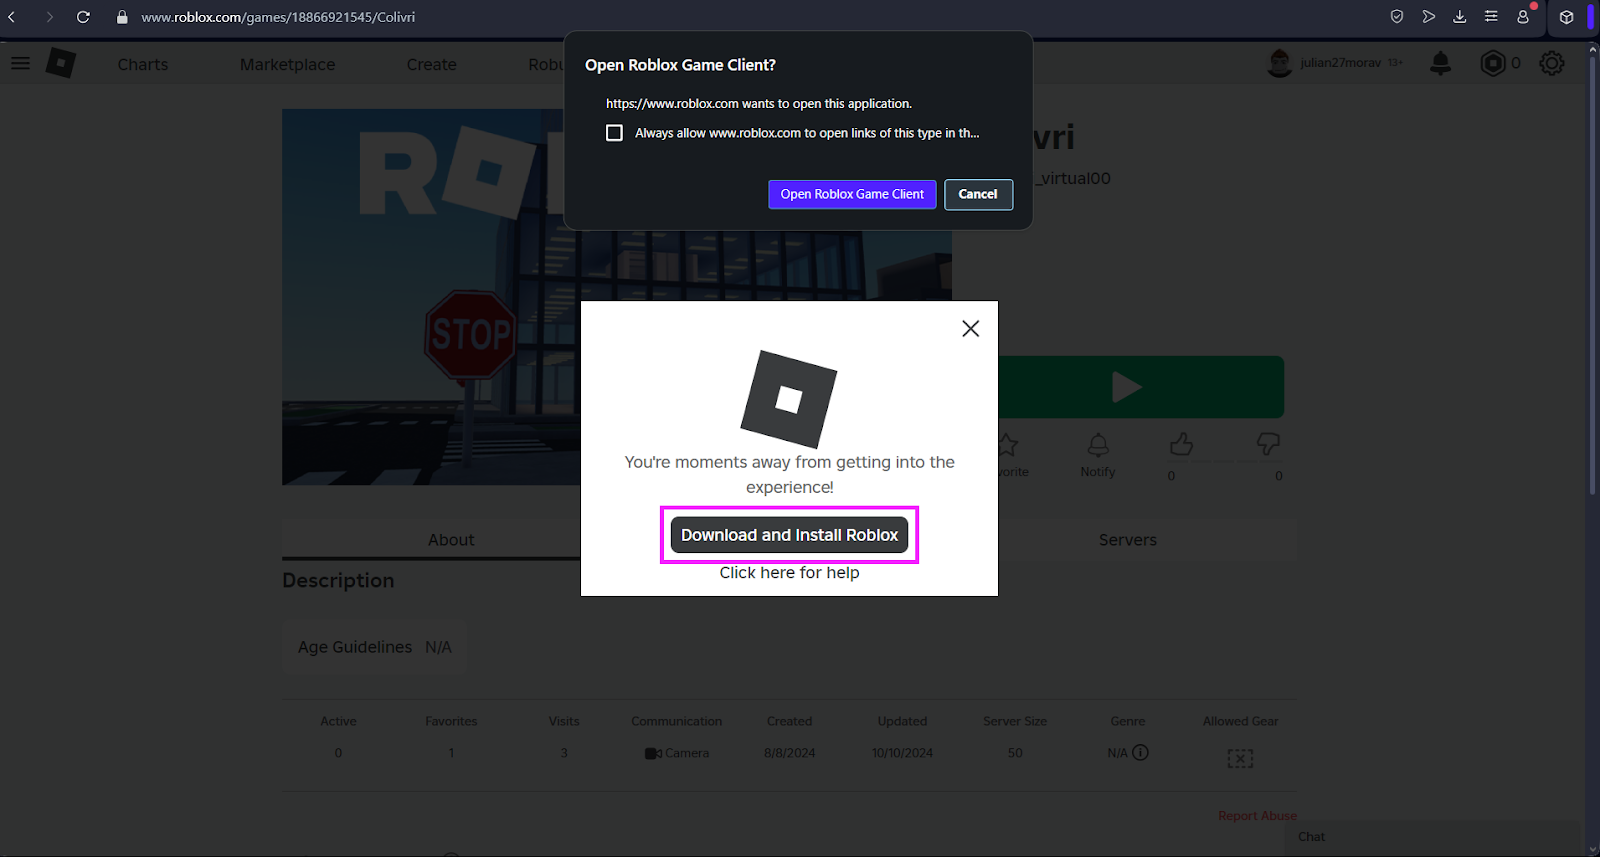
Task: Open Roblox settings gear
Action: coord(1551,63)
